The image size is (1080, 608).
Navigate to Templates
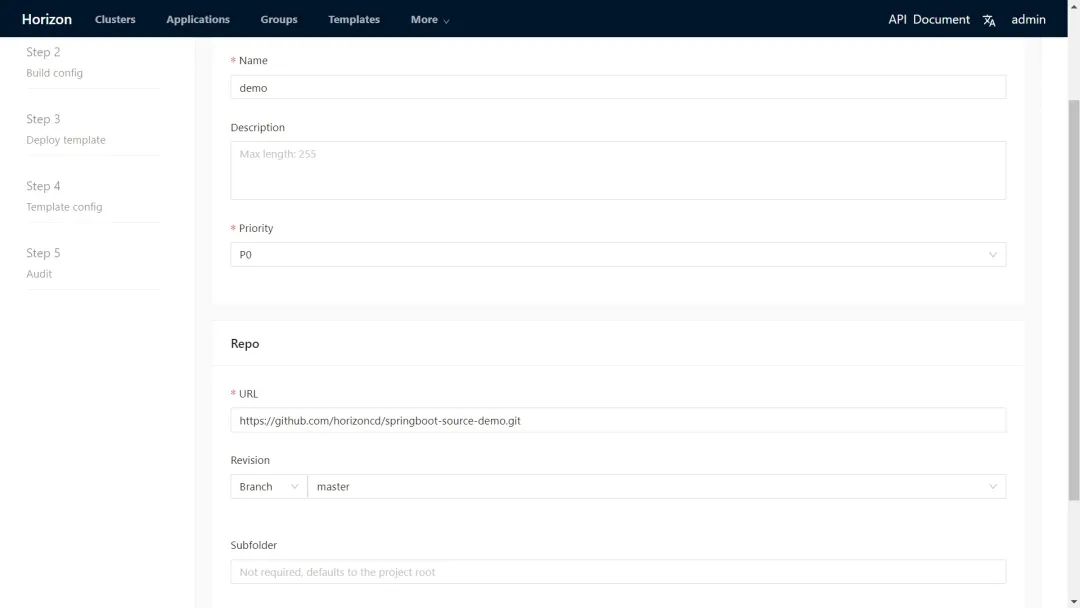354,19
